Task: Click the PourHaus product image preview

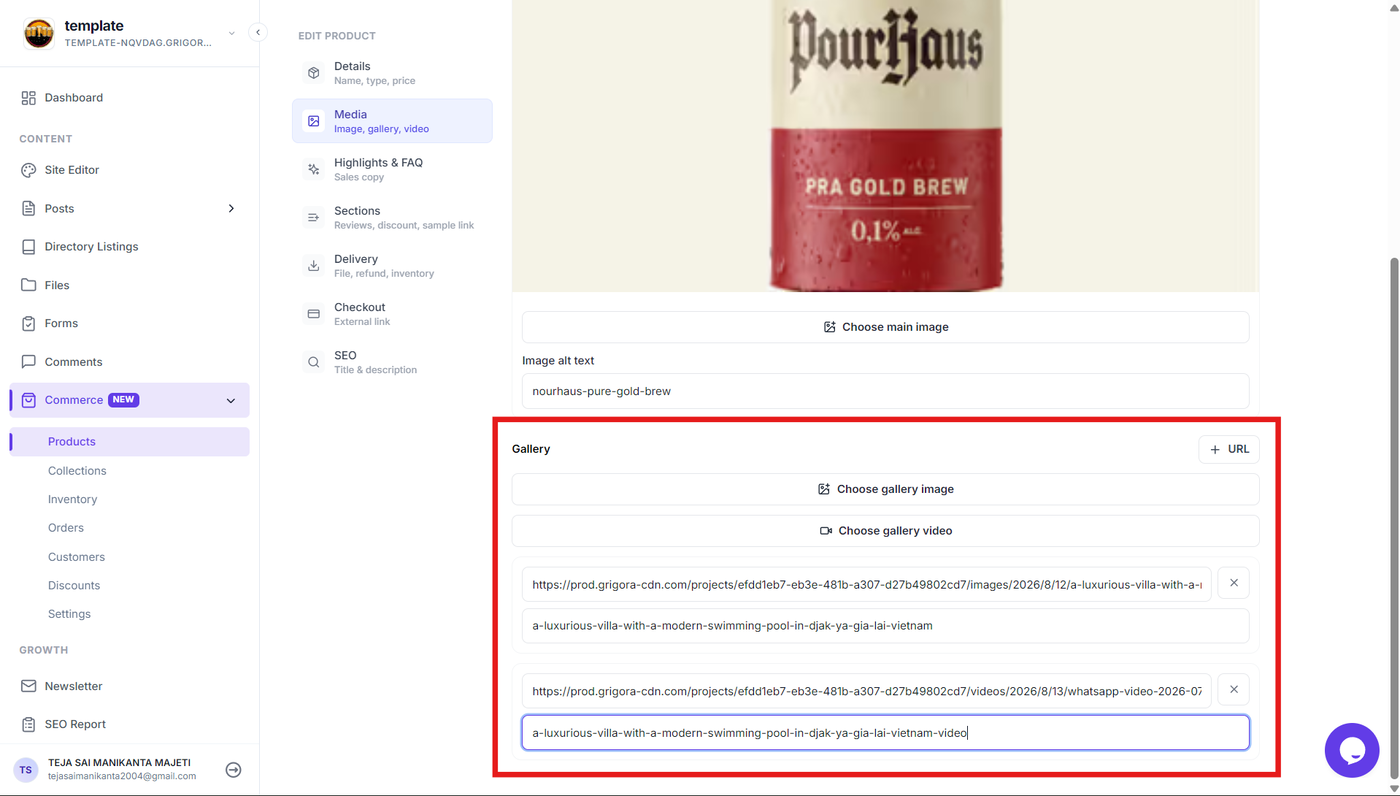Action: pyautogui.click(x=885, y=146)
